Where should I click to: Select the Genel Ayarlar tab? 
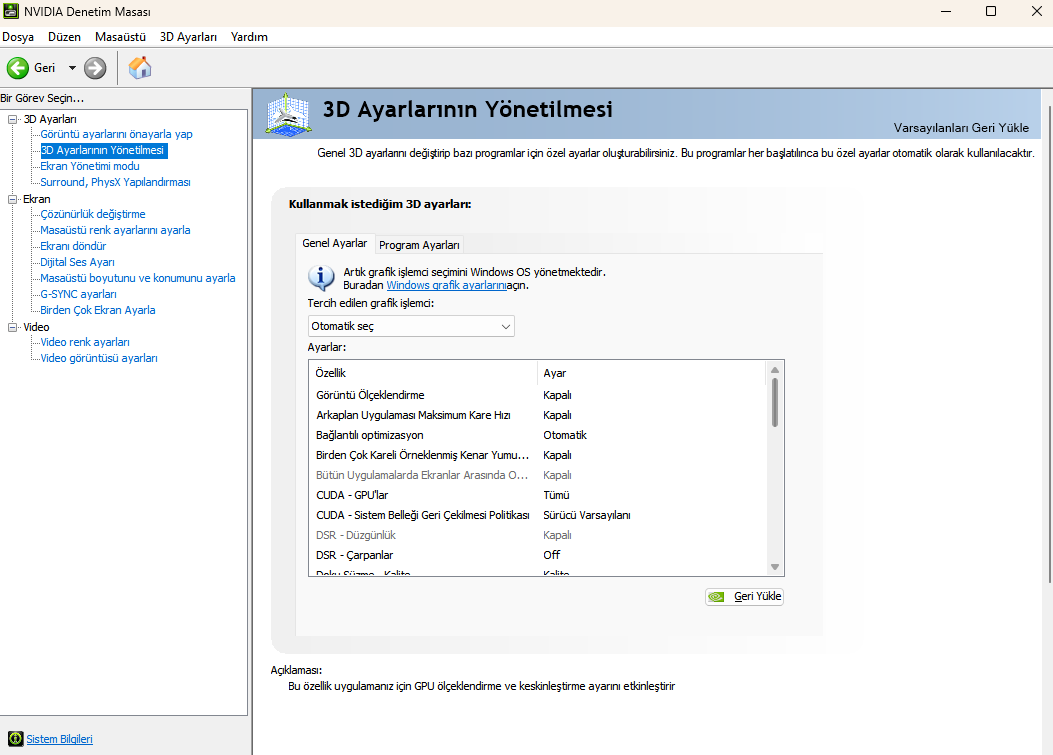click(x=334, y=243)
